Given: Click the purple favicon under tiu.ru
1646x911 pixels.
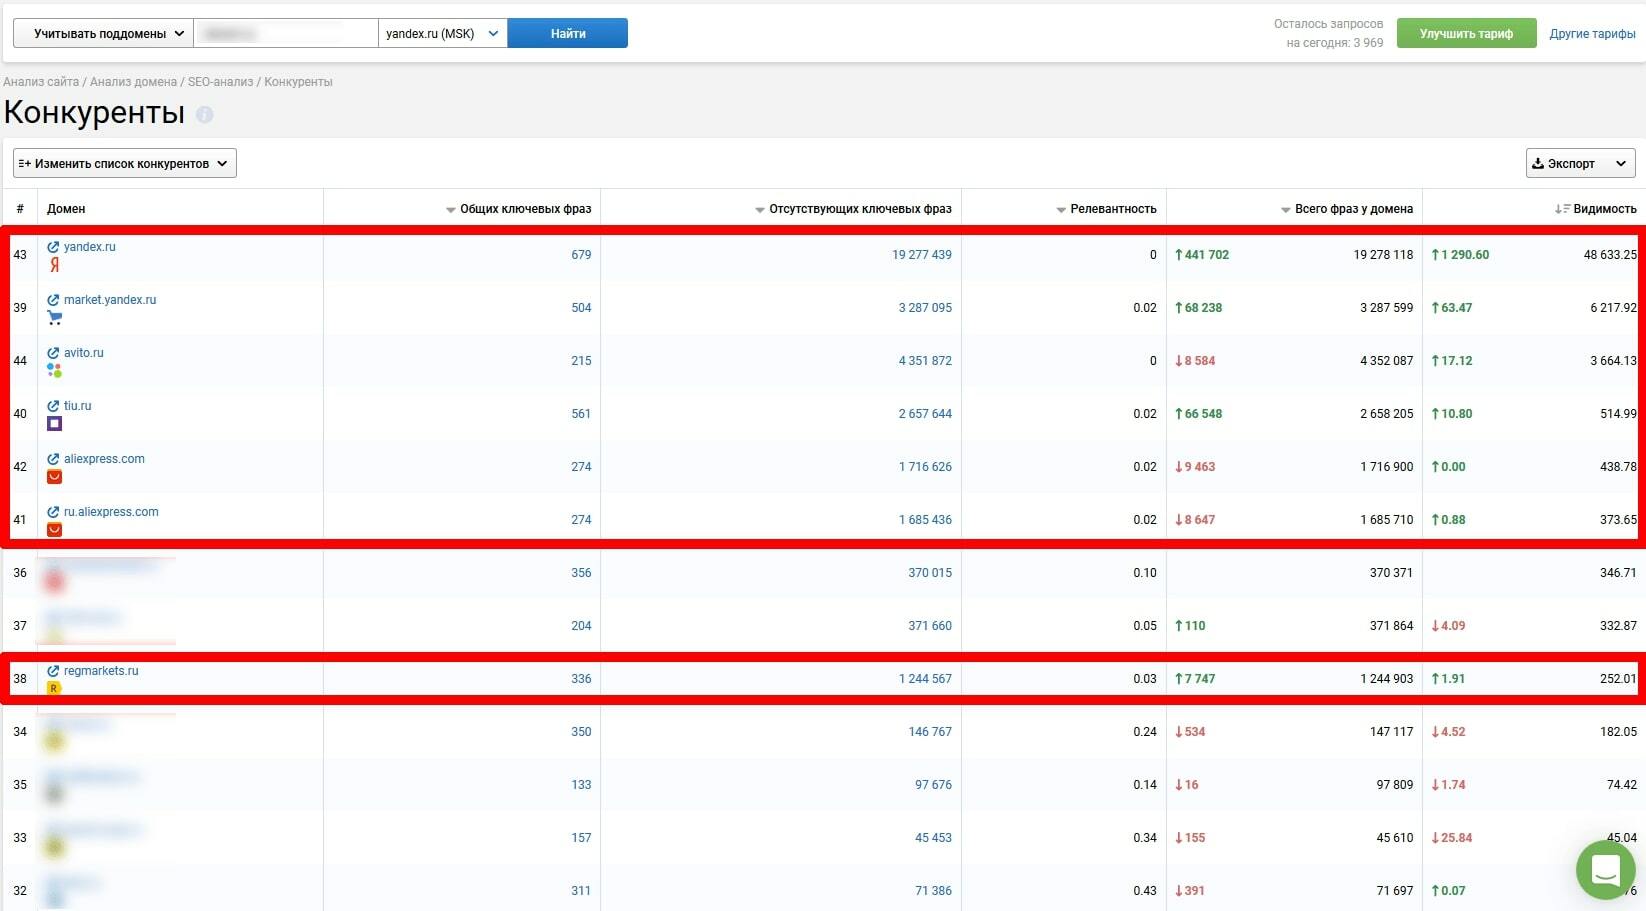Looking at the screenshot, I should [54, 424].
